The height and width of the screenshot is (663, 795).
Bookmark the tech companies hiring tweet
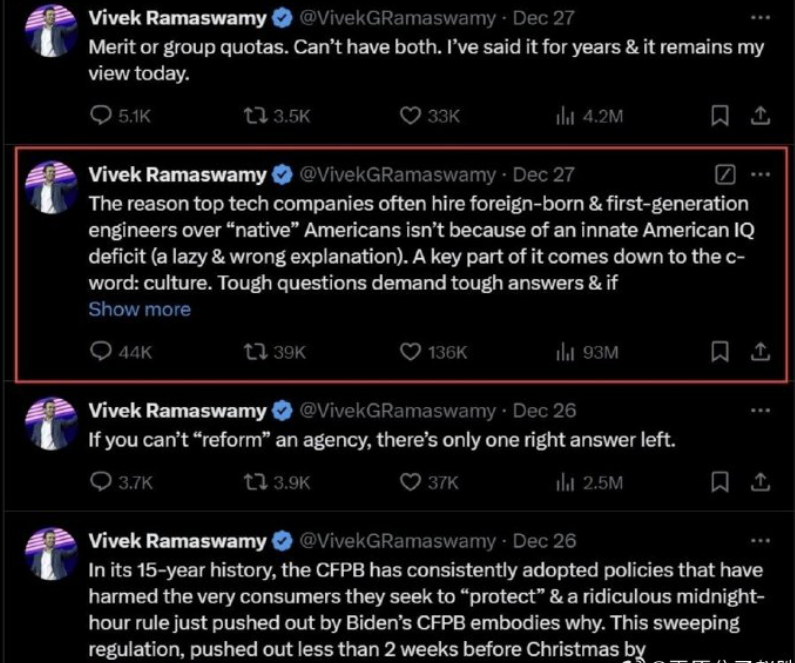pyautogui.click(x=719, y=352)
